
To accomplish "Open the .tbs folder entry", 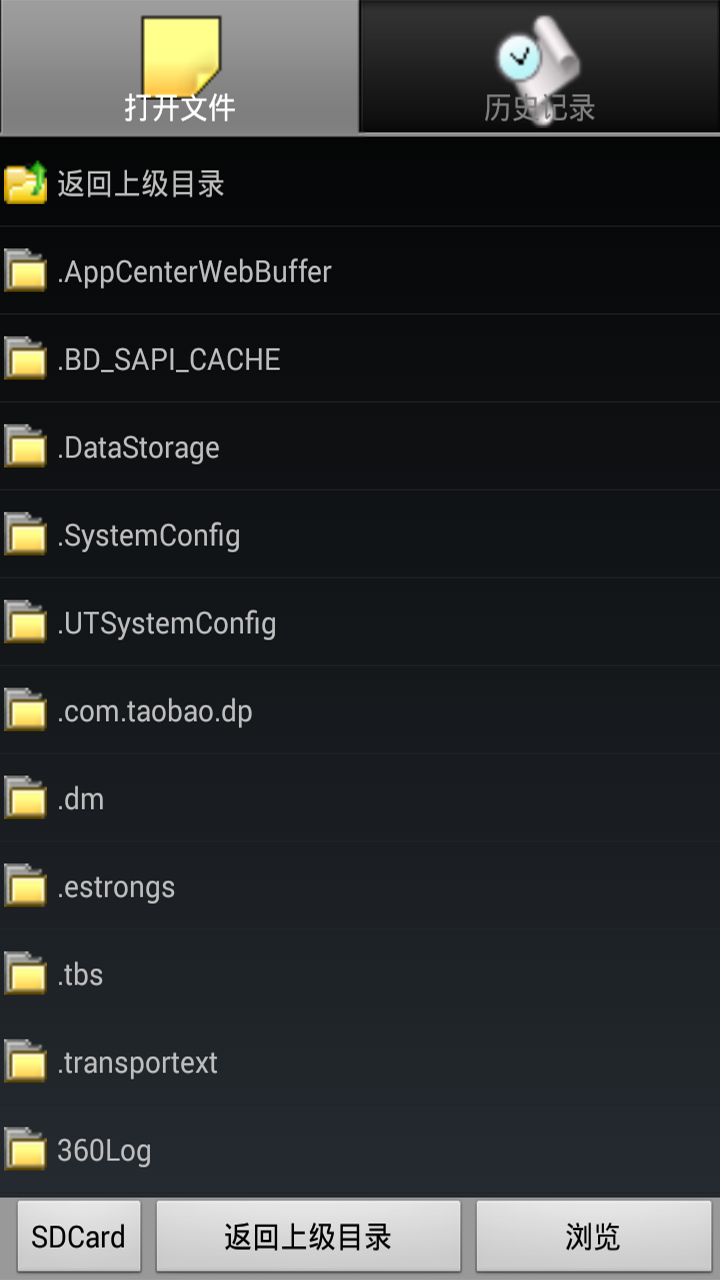I will [x=360, y=974].
